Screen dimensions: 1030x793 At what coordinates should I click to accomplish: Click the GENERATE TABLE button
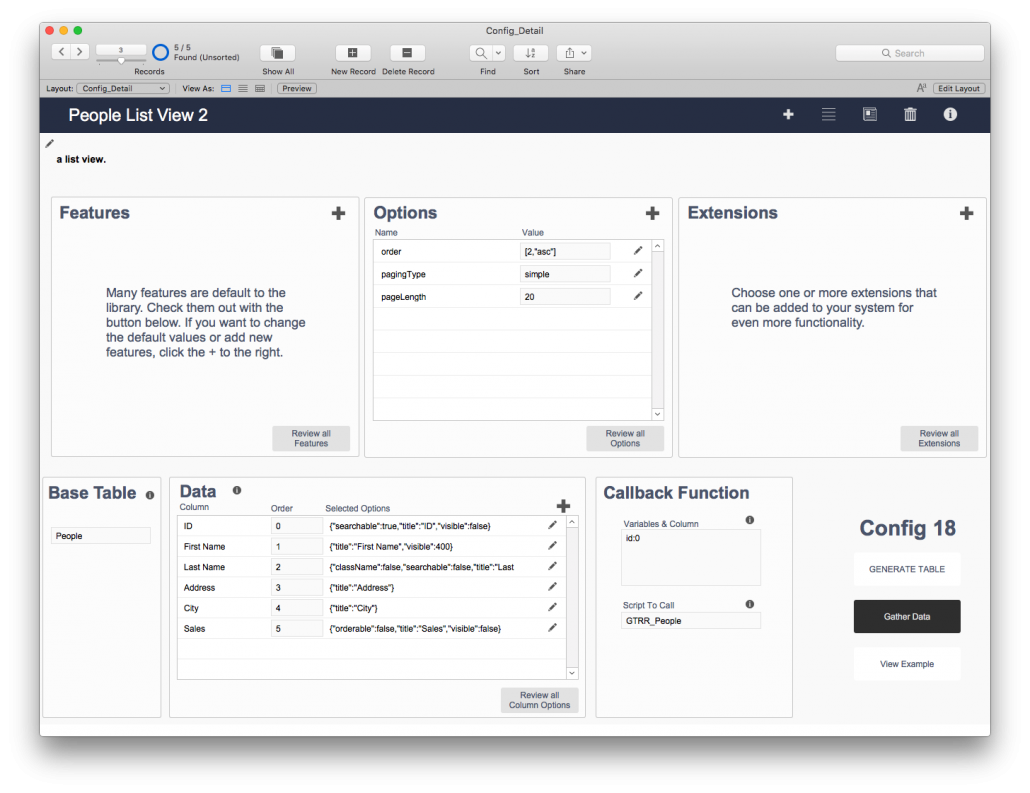coord(907,569)
